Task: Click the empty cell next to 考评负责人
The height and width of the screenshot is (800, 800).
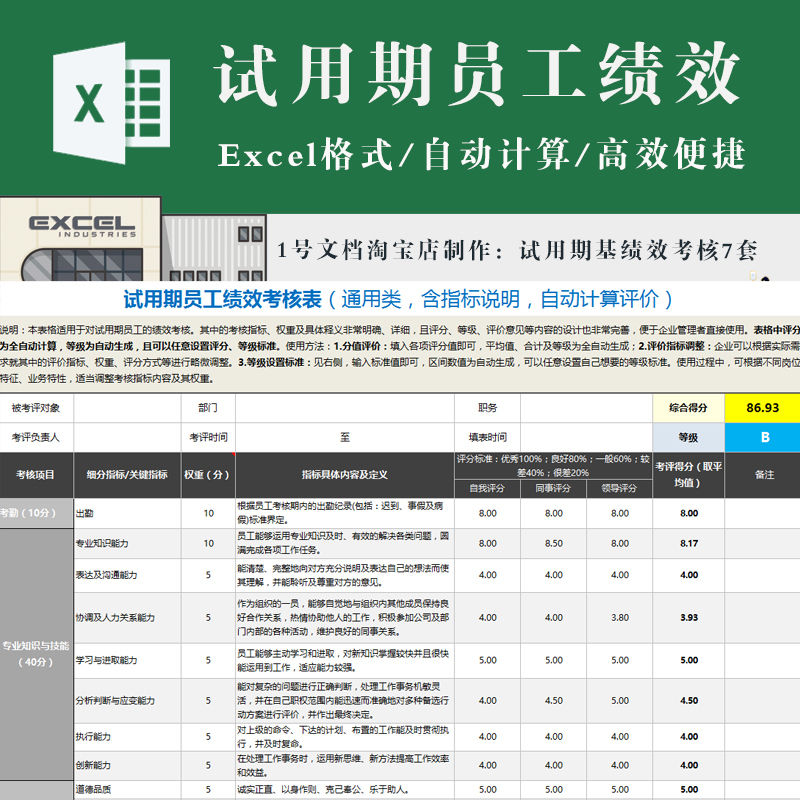Action: tap(127, 437)
